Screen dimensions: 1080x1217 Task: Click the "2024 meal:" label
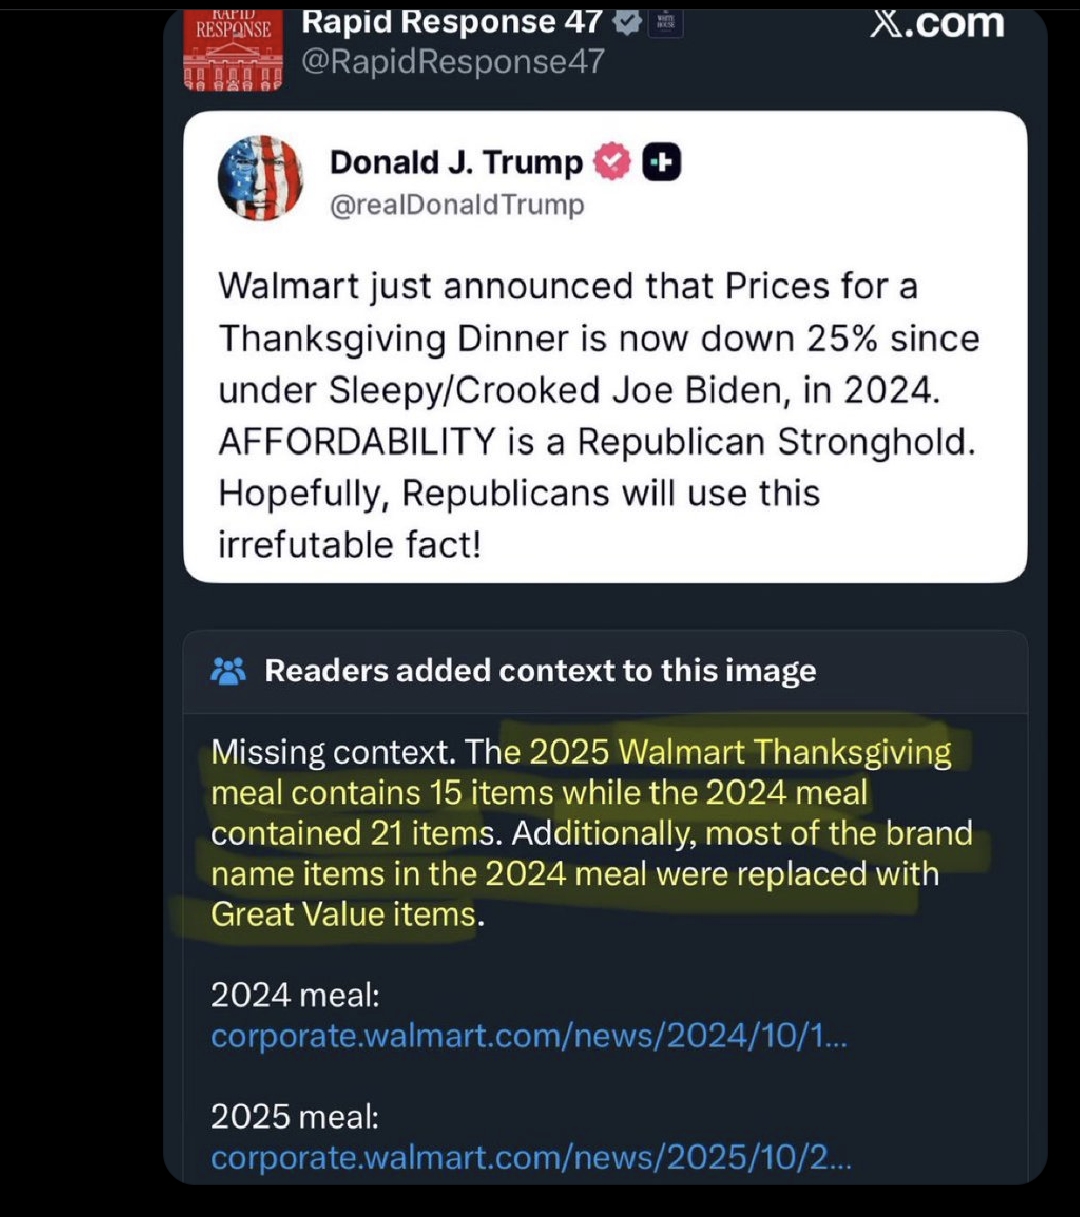(295, 995)
